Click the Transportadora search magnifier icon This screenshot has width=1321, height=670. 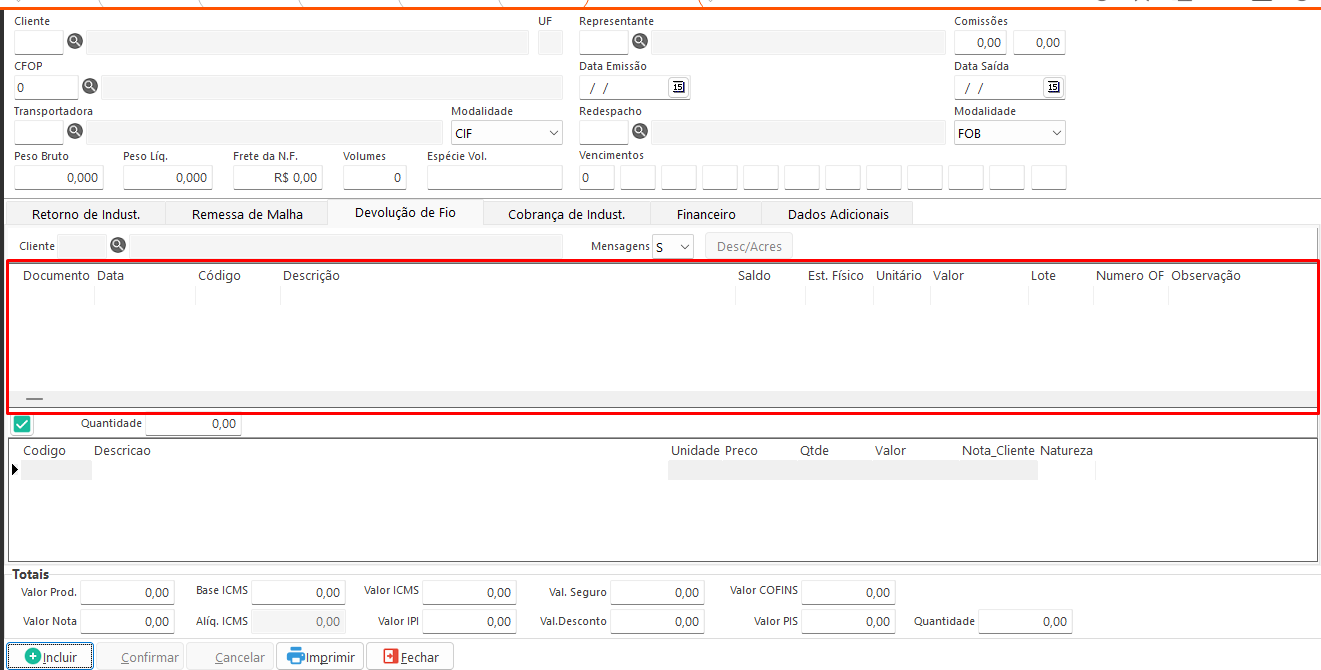click(75, 131)
